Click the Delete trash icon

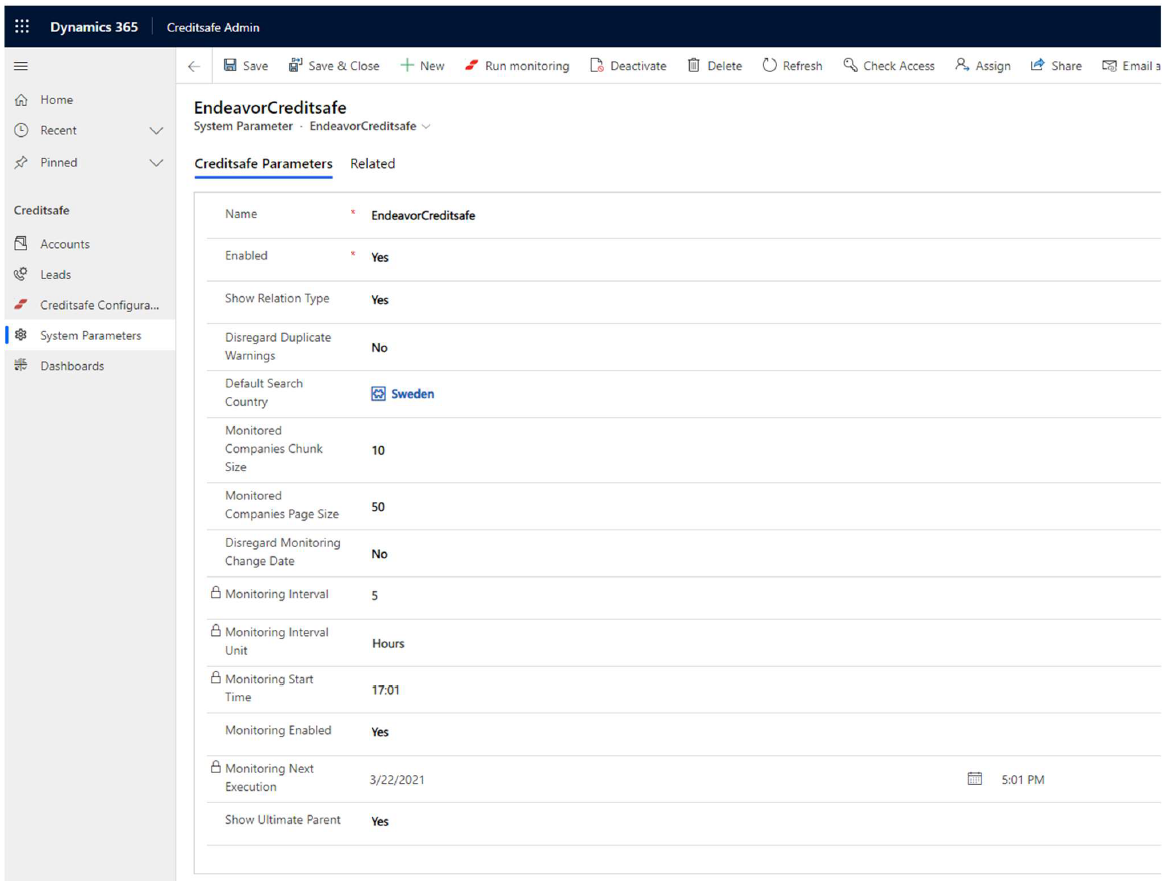[694, 66]
